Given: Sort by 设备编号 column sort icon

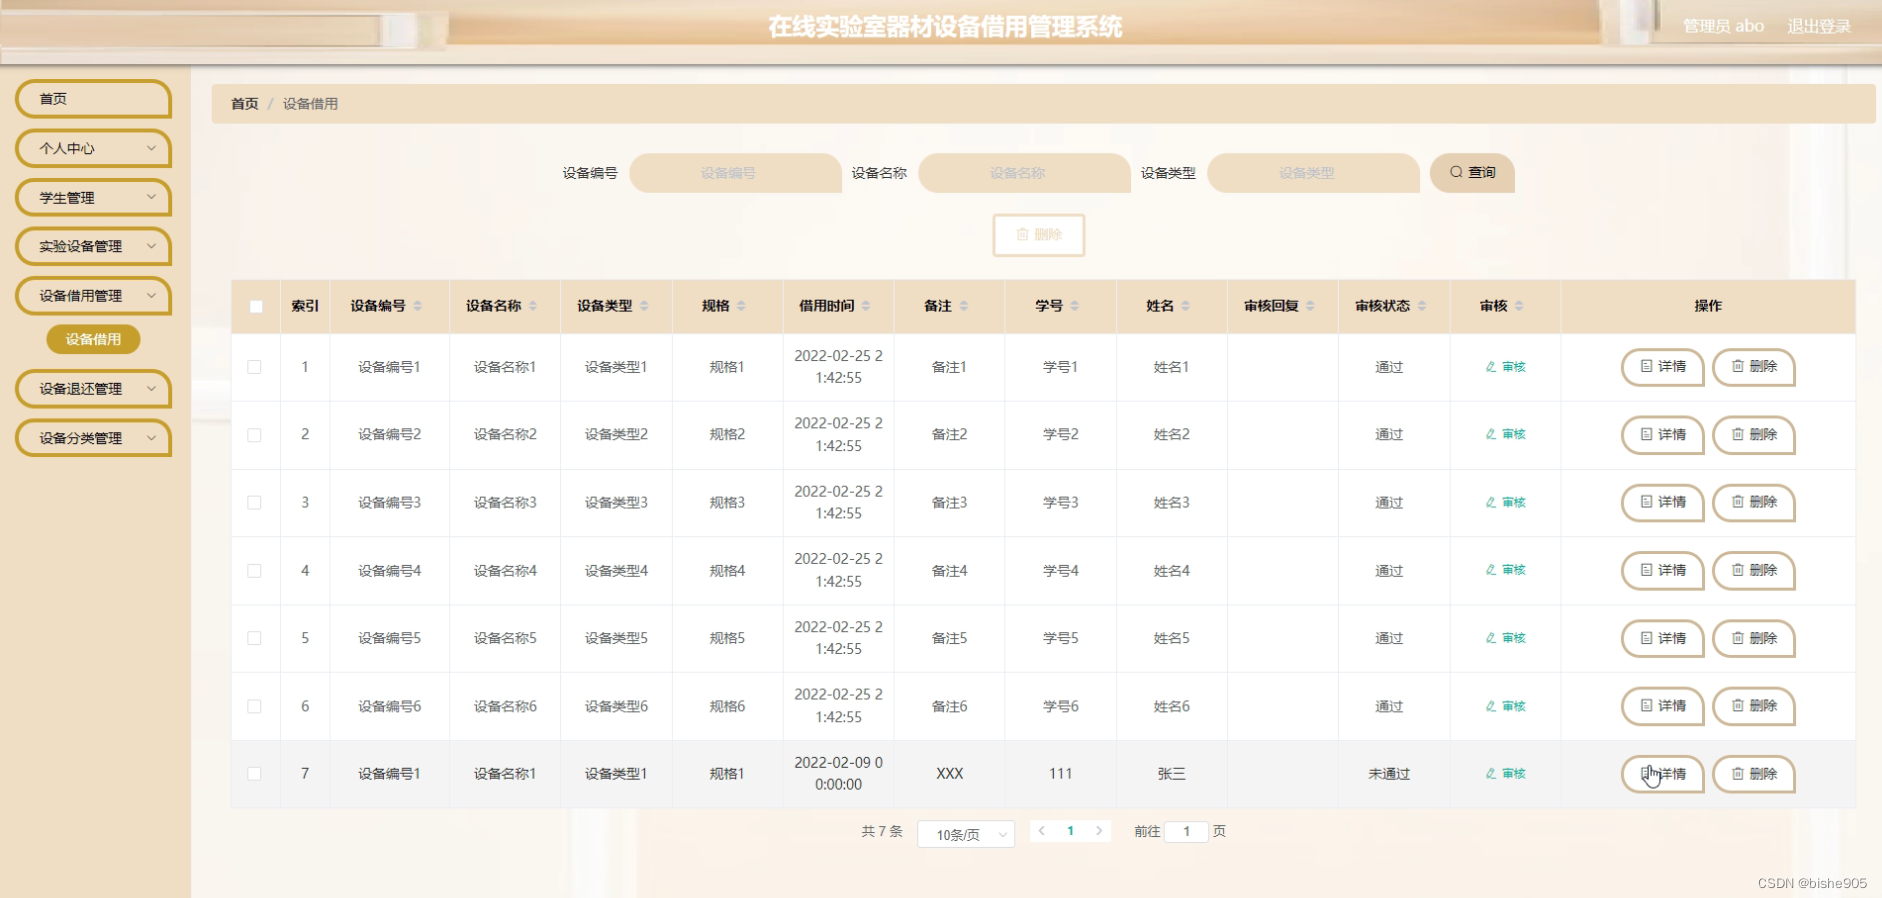Looking at the screenshot, I should (417, 306).
